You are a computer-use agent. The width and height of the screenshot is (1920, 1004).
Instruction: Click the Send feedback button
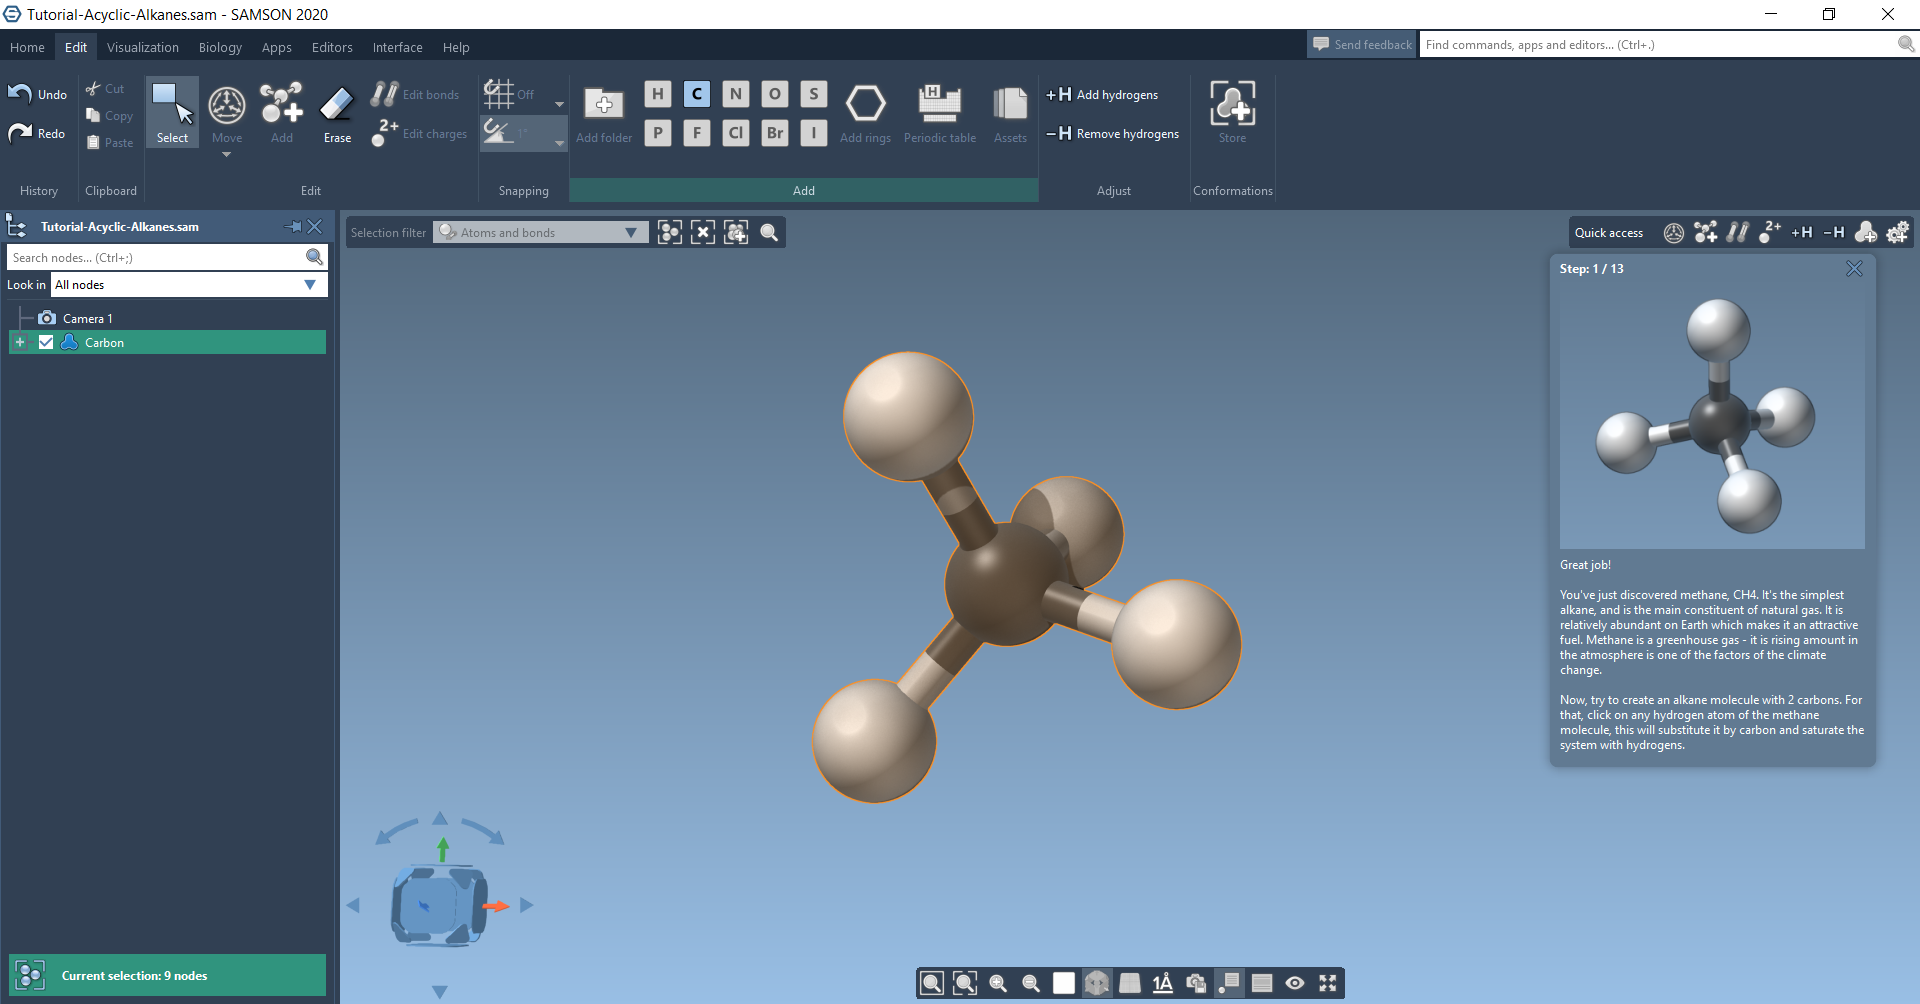click(1362, 45)
